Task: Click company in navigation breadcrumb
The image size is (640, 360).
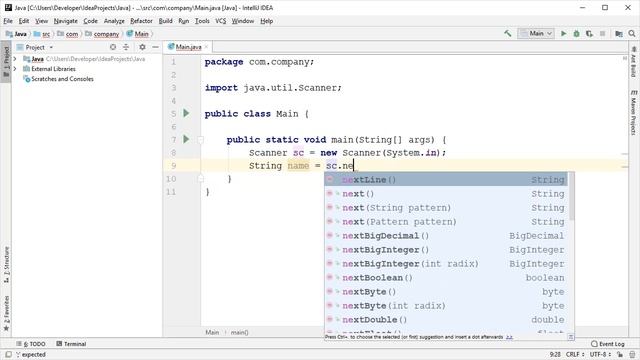Action: click(106, 34)
